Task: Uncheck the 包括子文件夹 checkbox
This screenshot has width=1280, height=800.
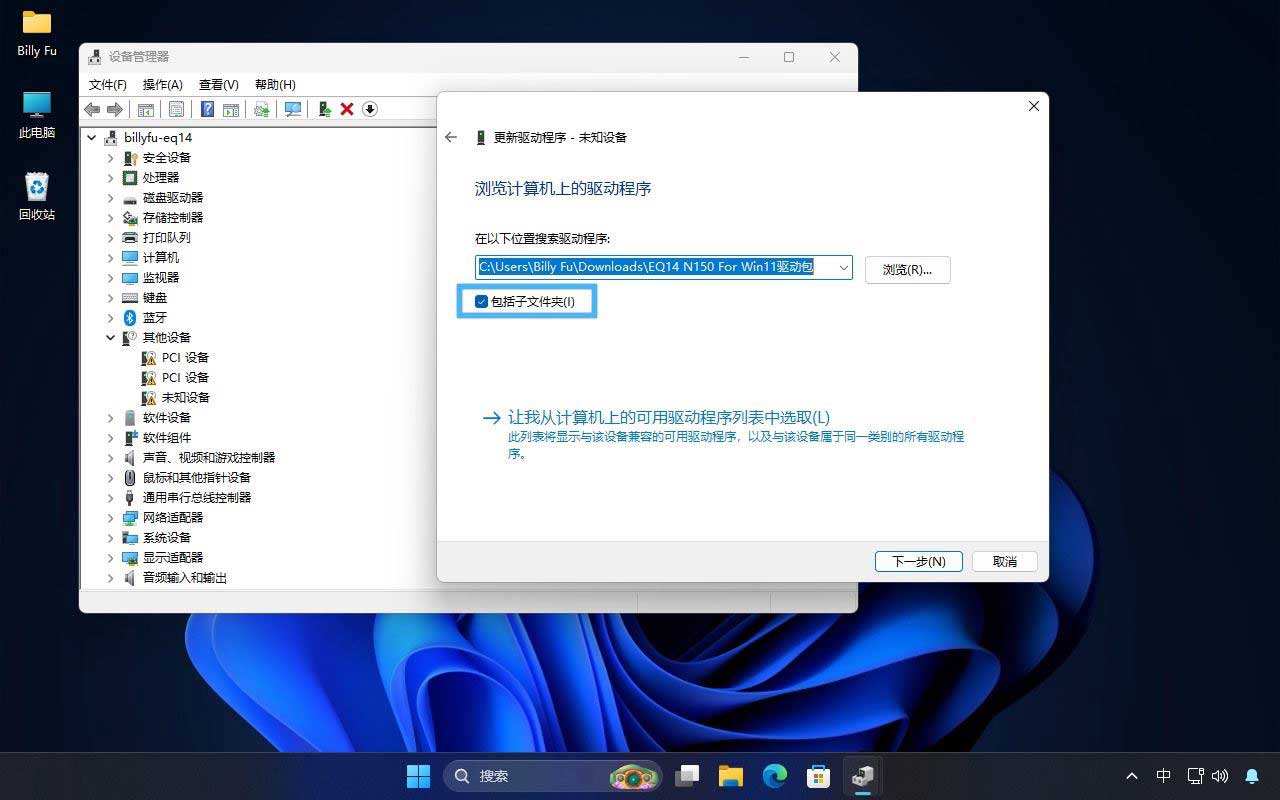Action: 481,301
